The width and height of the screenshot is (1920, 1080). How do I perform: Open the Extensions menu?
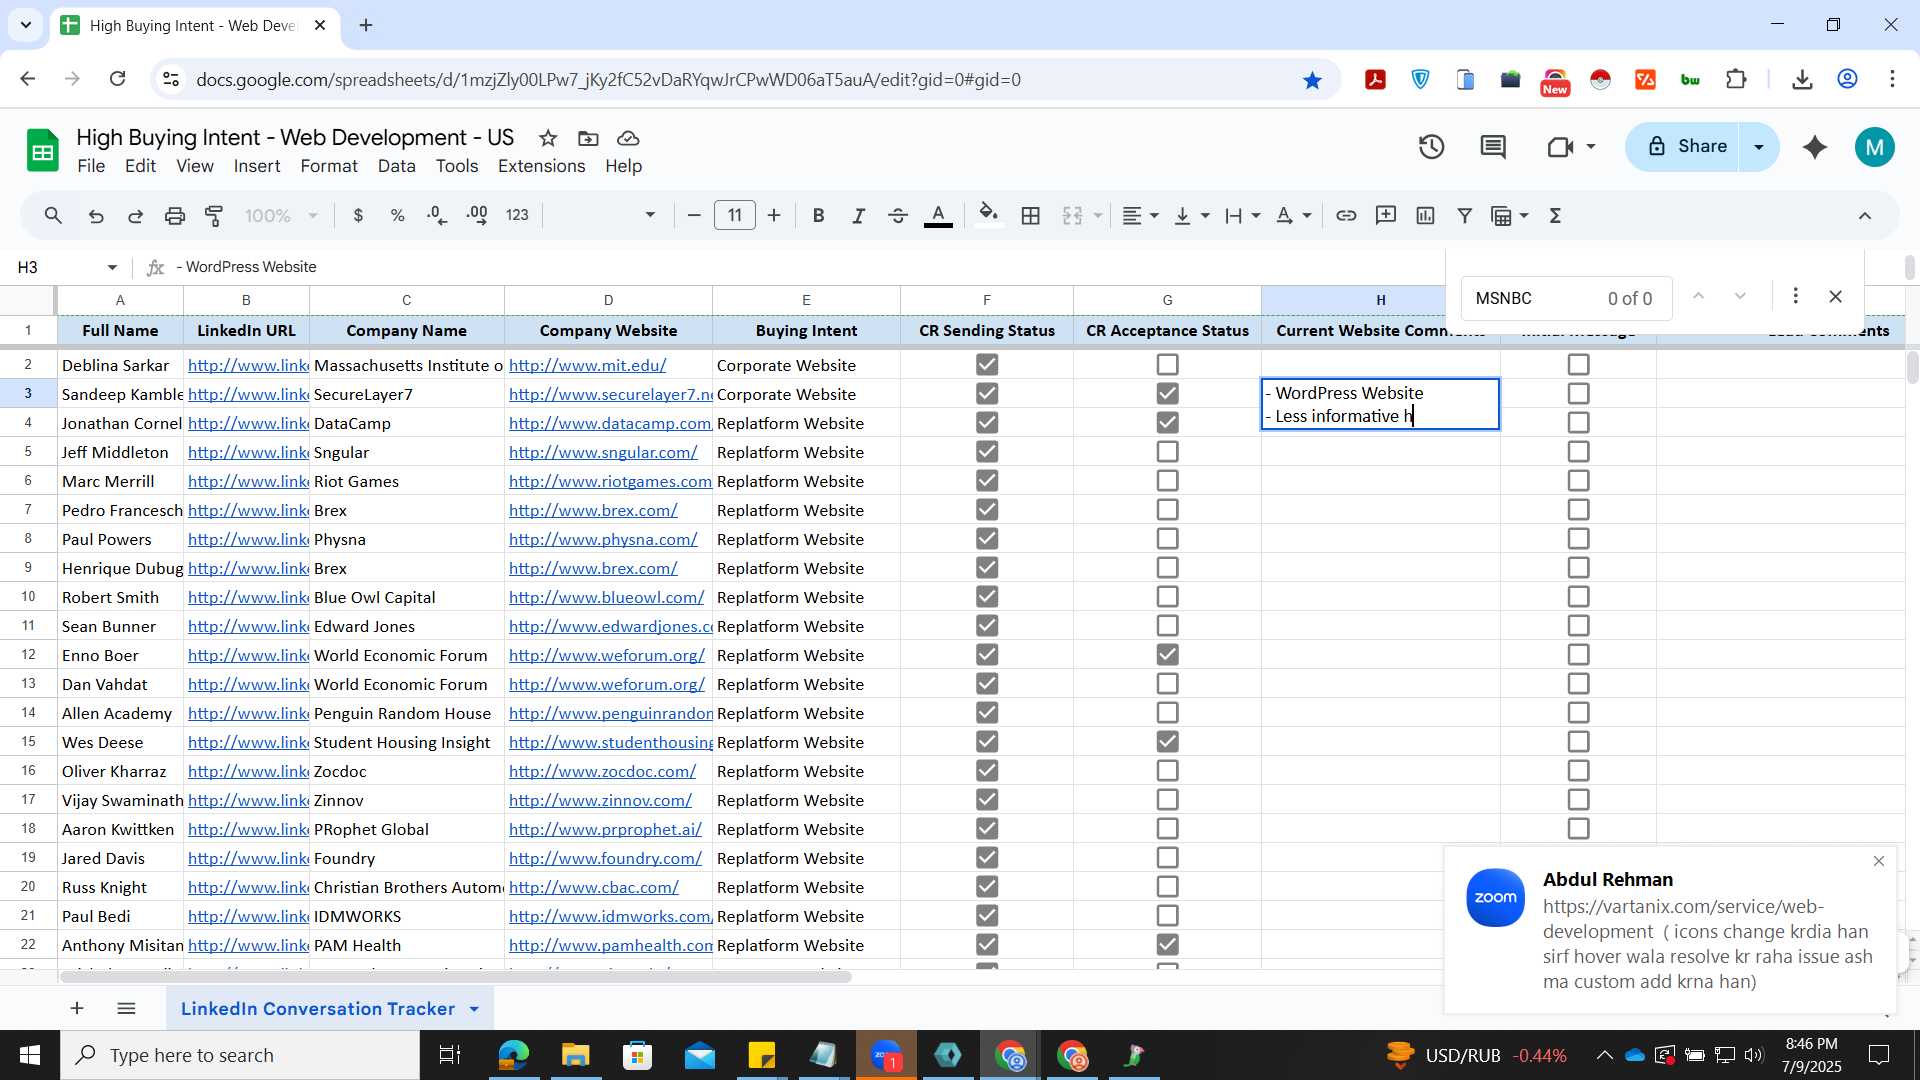click(541, 166)
